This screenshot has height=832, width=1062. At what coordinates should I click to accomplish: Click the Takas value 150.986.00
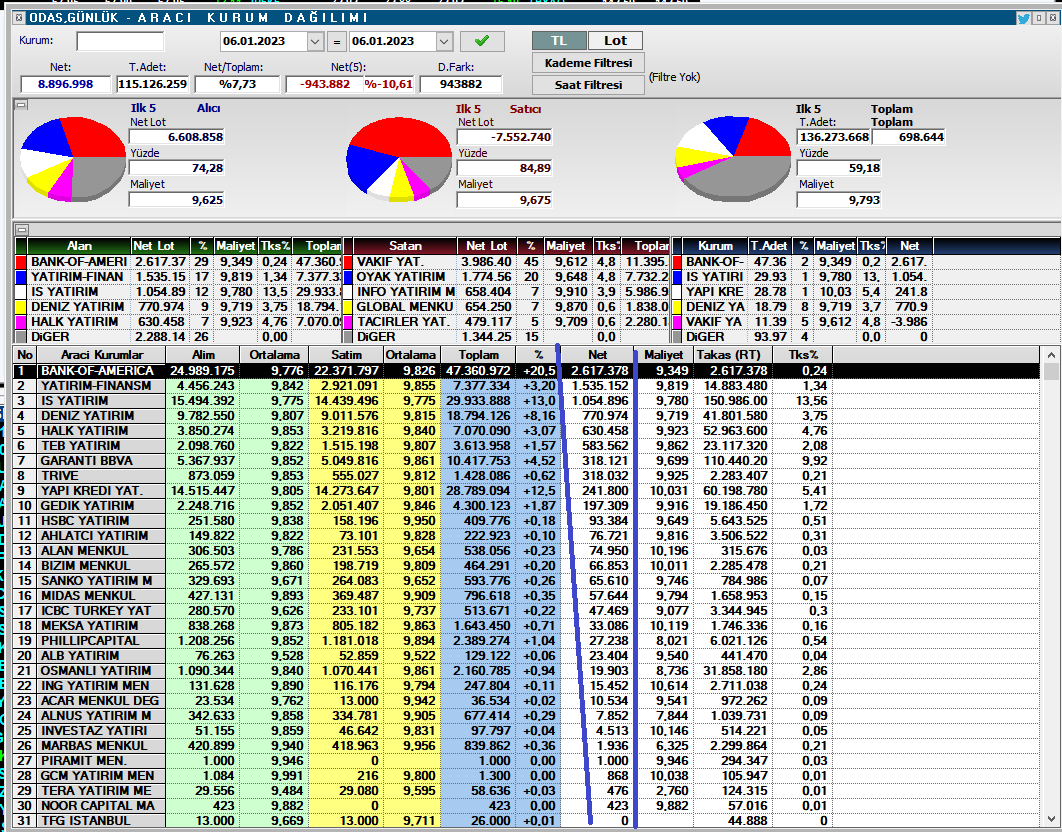(735, 400)
